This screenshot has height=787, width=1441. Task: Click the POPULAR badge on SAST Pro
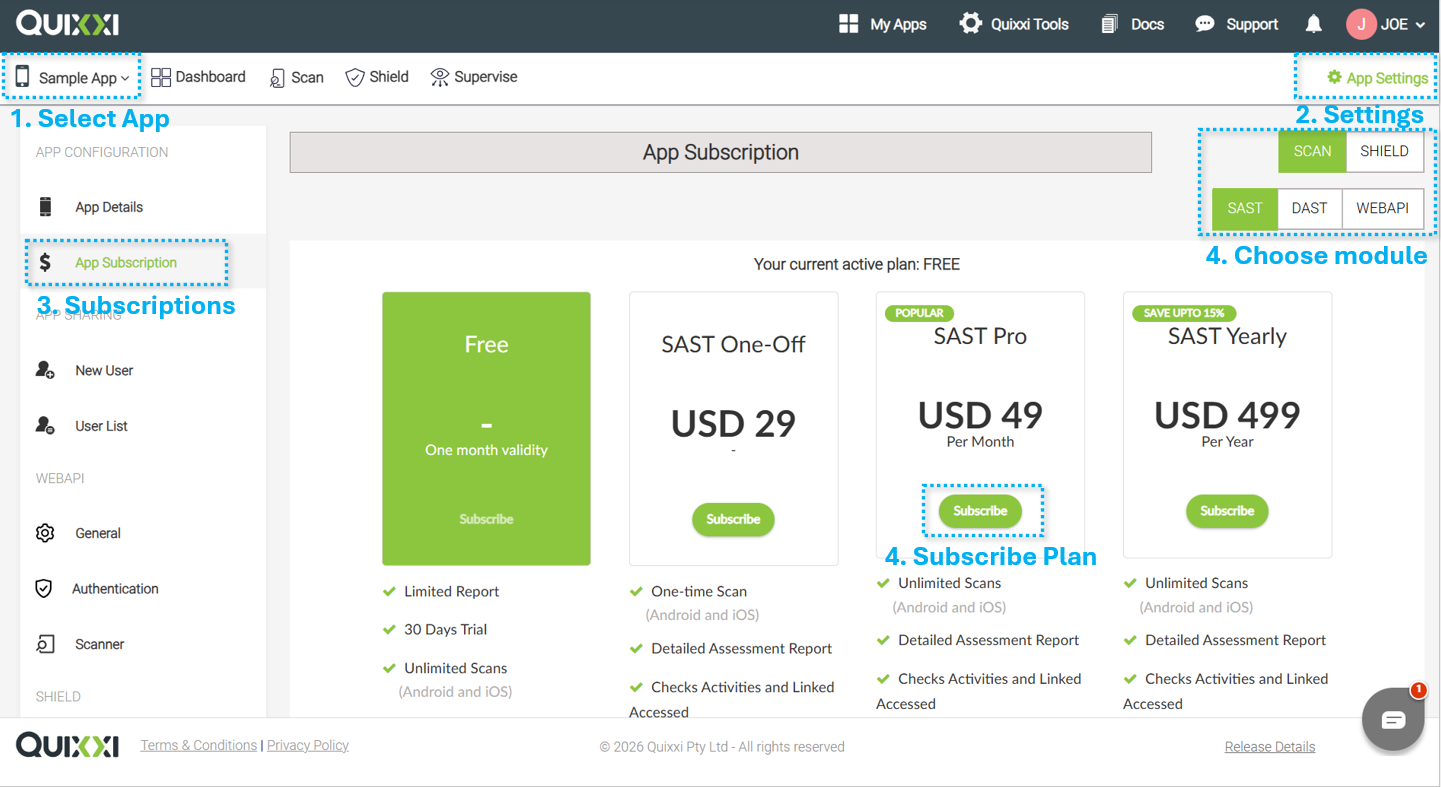920,313
